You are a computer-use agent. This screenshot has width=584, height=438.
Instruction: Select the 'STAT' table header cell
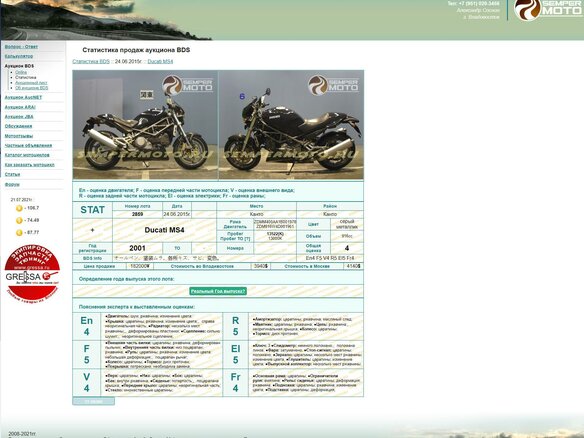tap(92, 210)
